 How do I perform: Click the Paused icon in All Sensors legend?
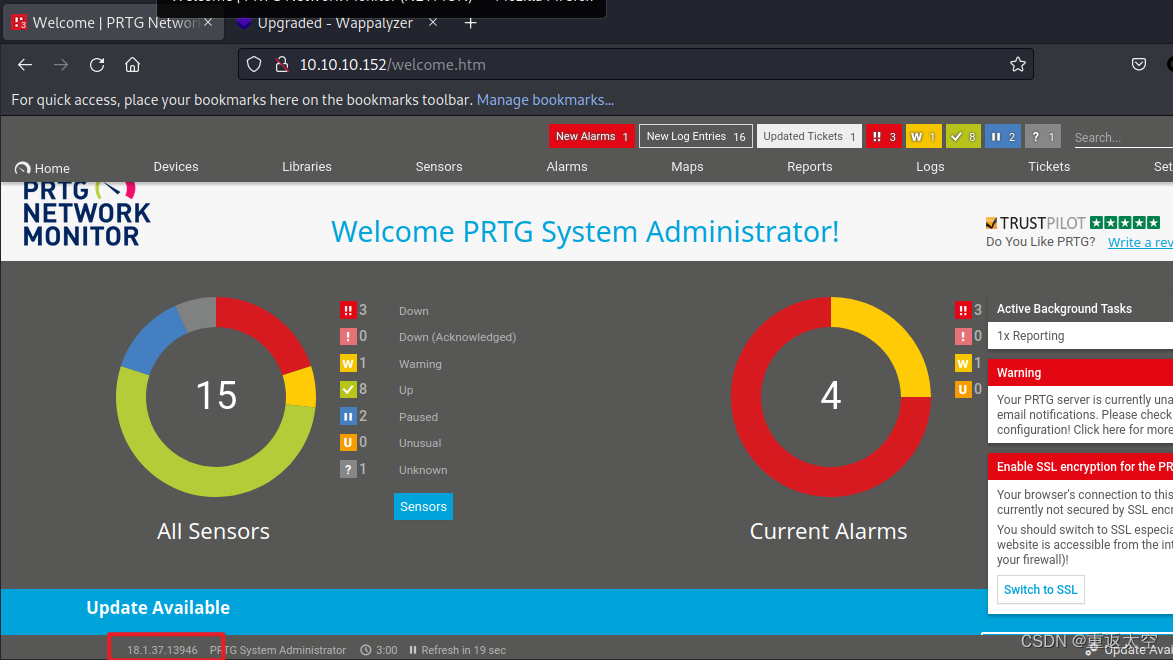tap(348, 417)
